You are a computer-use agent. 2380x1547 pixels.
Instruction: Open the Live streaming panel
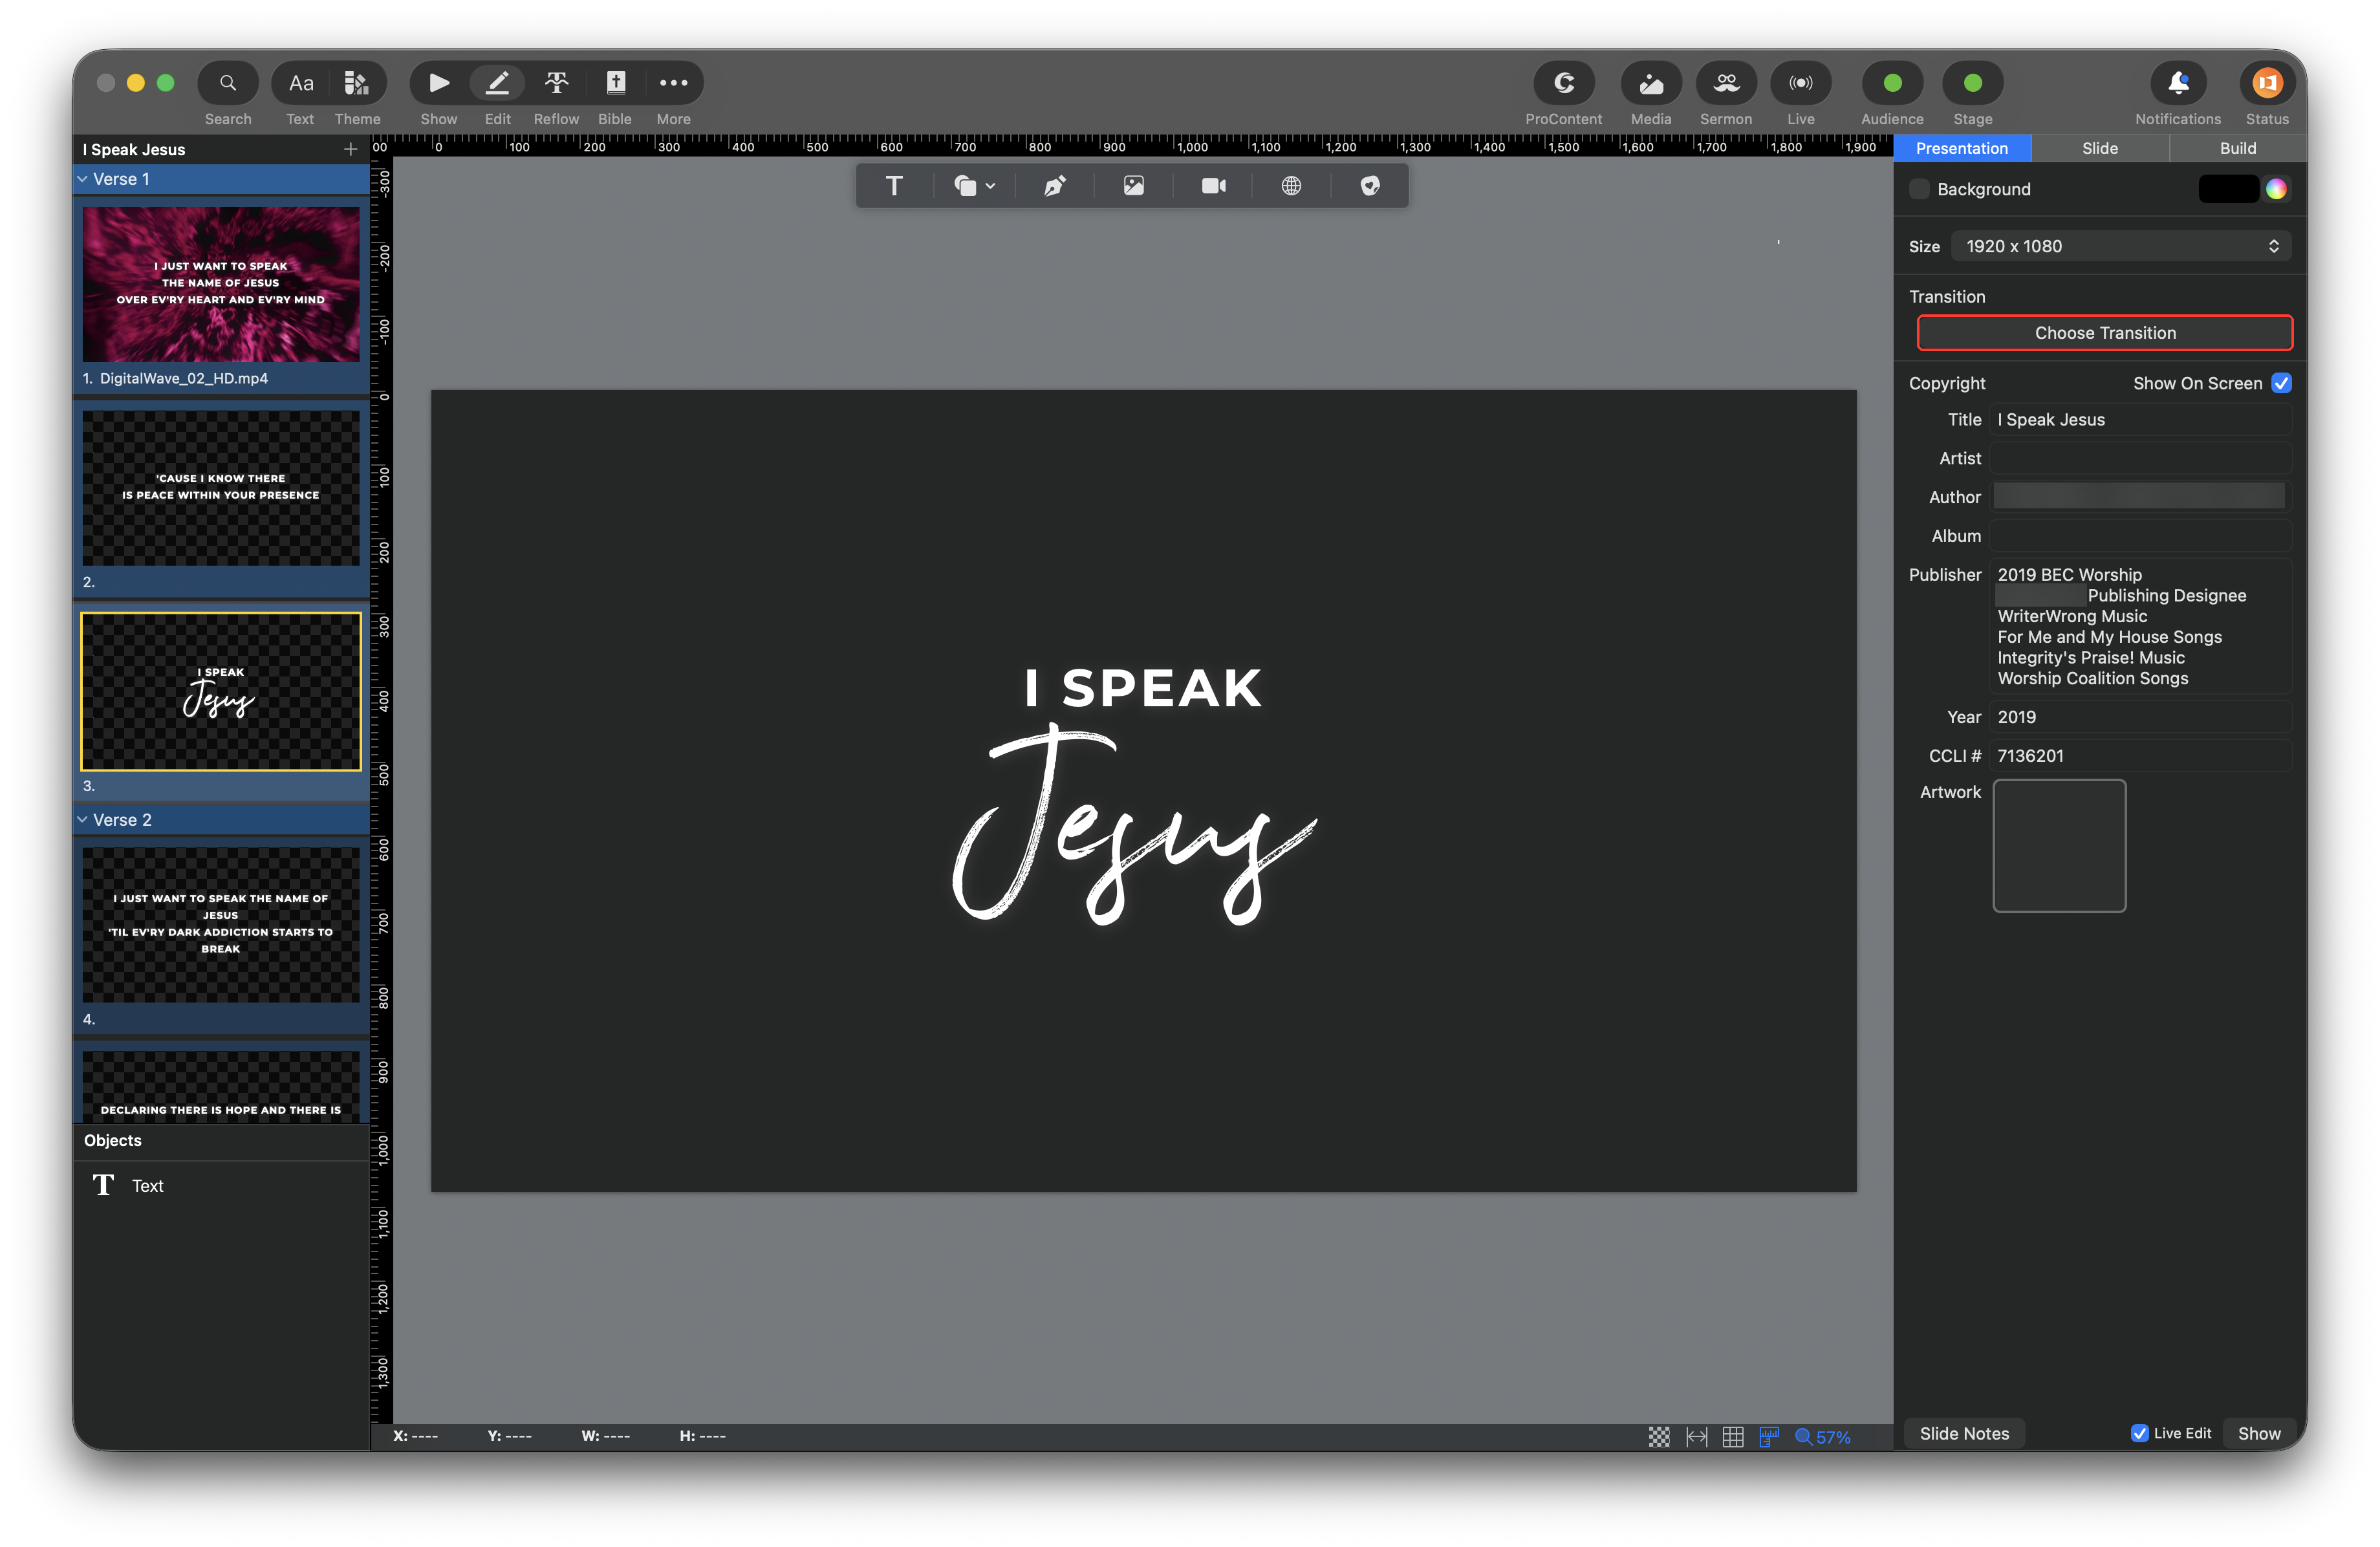click(1800, 83)
